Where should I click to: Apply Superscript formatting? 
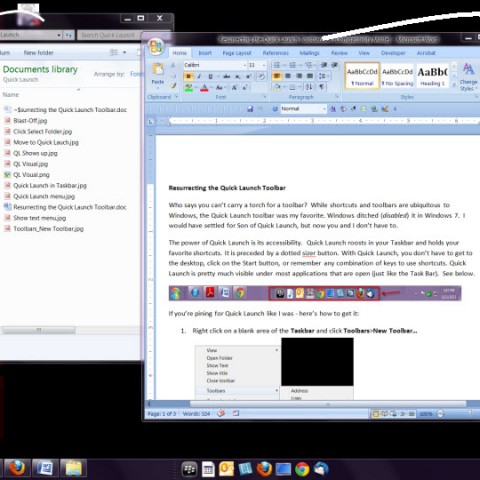(x=248, y=76)
